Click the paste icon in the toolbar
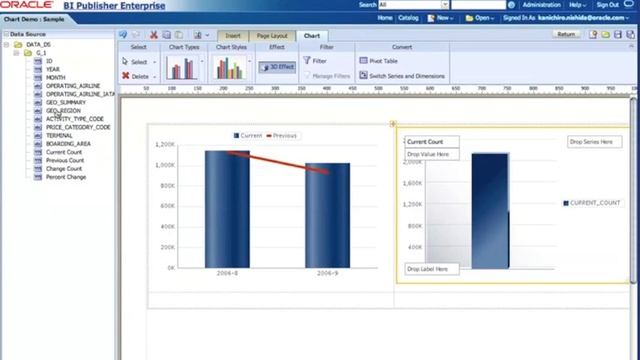 point(179,35)
